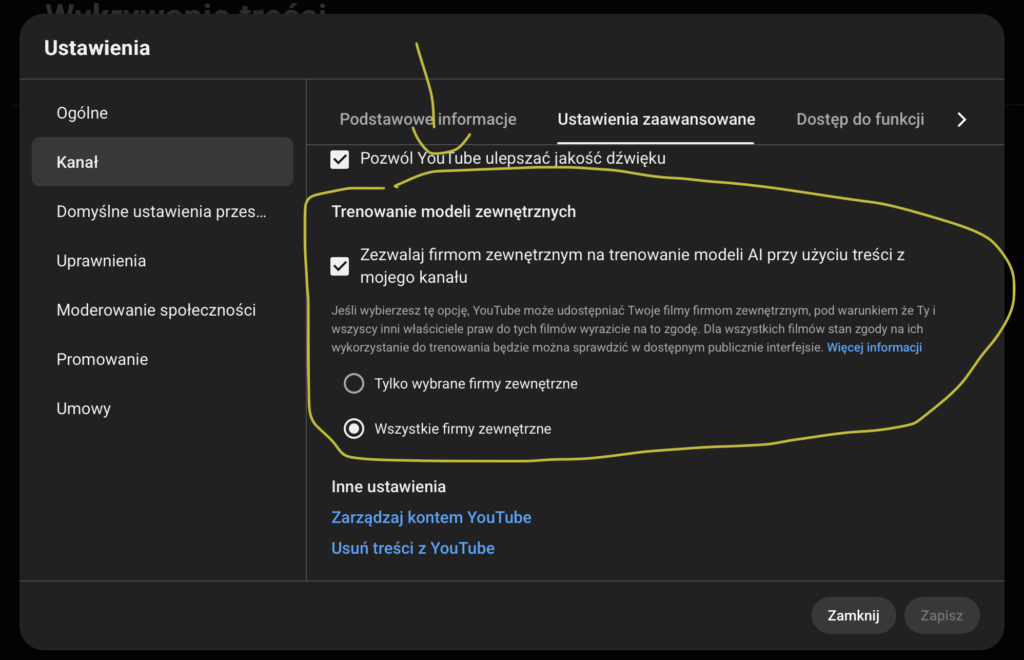Close the dialog with Zamknij
The height and width of the screenshot is (660, 1024).
coord(854,616)
